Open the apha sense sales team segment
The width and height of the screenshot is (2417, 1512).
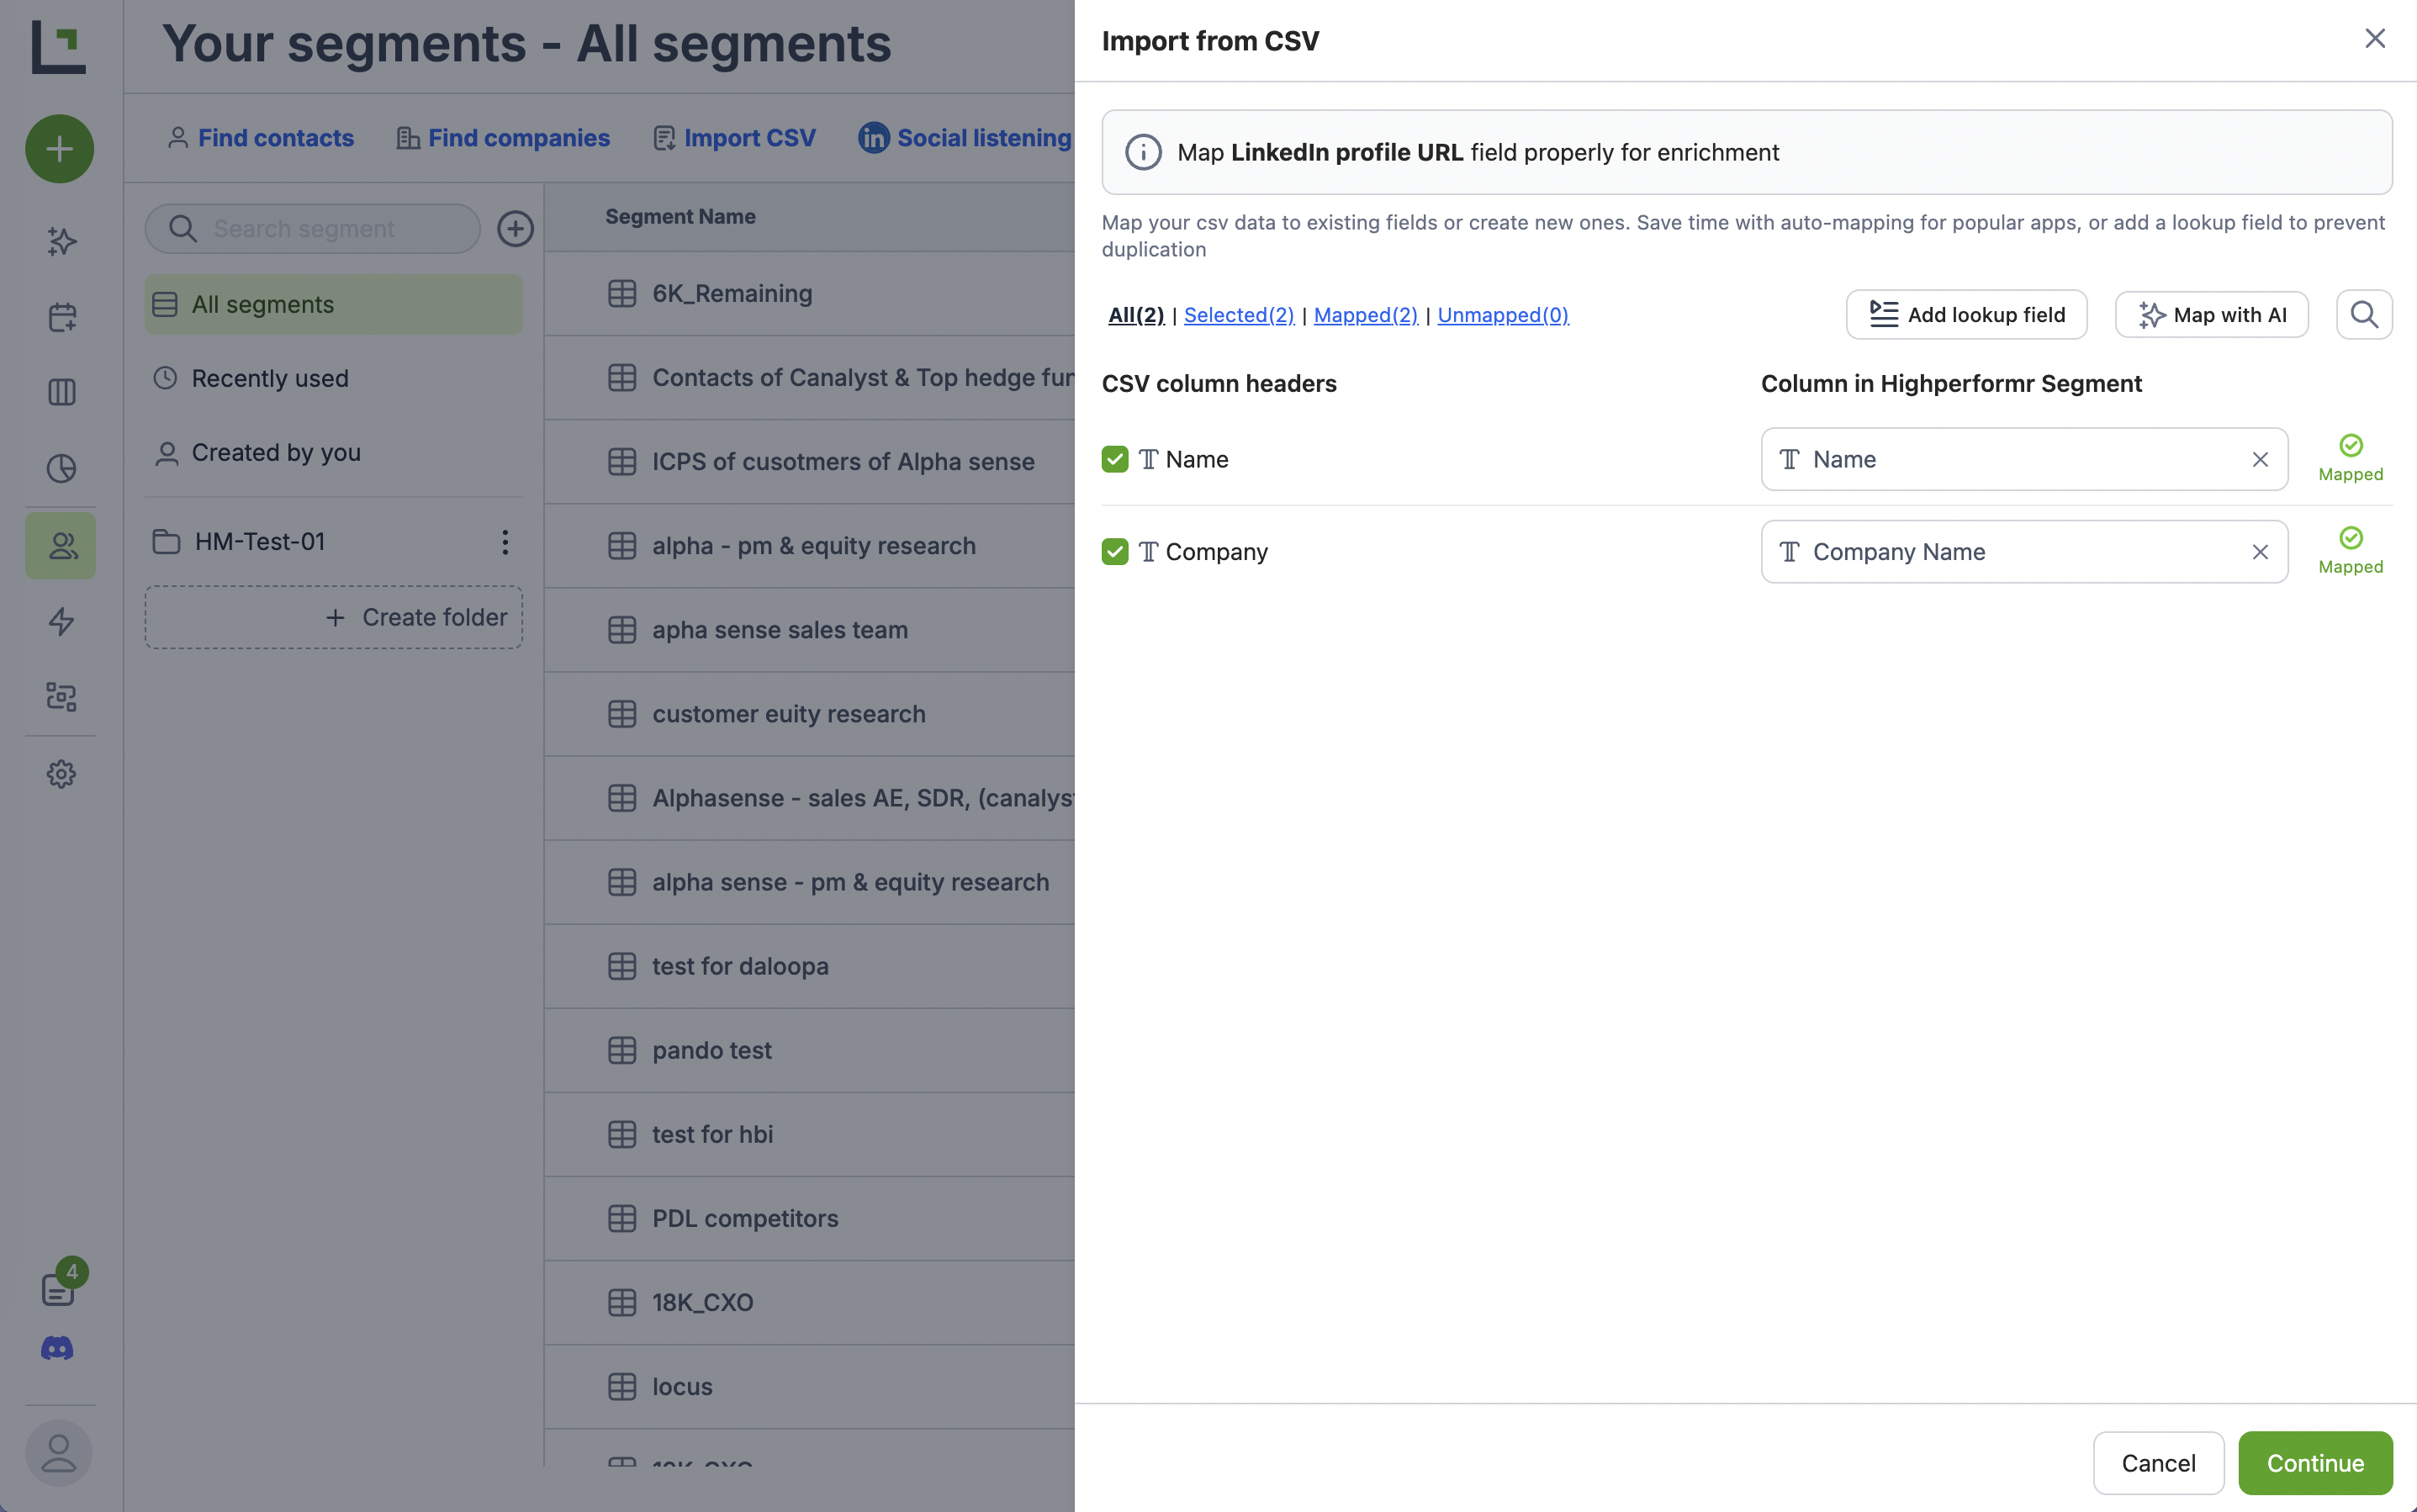pyautogui.click(x=780, y=630)
